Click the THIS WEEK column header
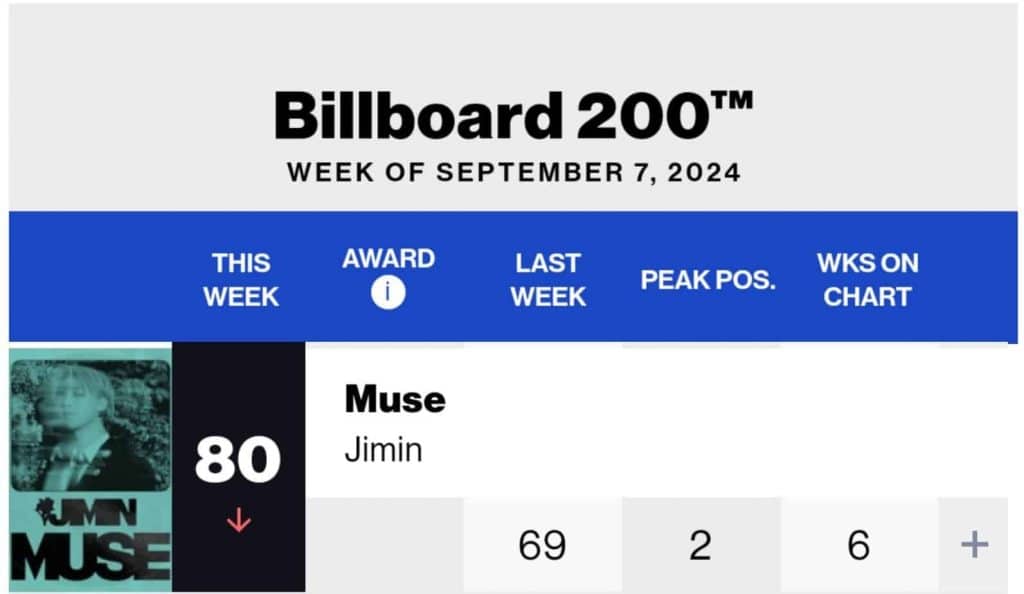Viewport: 1024px width, 594px height. 241,280
